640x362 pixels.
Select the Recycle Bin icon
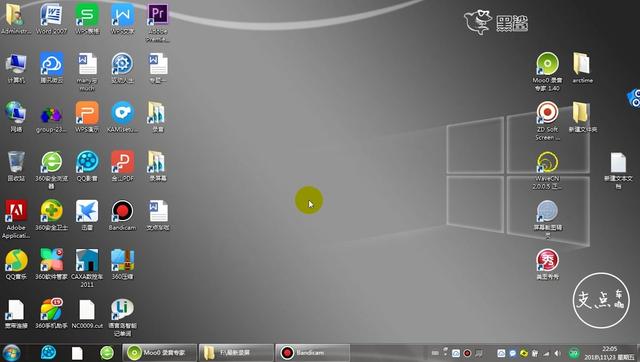16,166
